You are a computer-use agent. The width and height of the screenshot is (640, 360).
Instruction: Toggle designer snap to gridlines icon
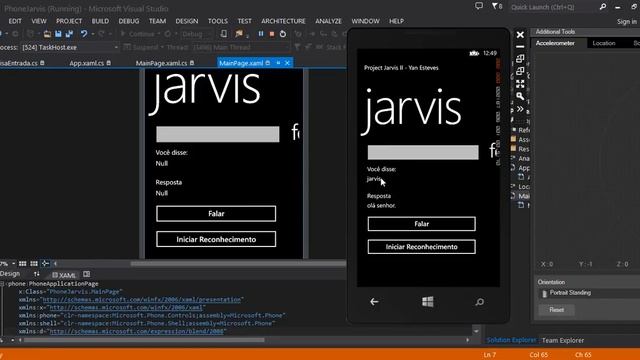34,264
